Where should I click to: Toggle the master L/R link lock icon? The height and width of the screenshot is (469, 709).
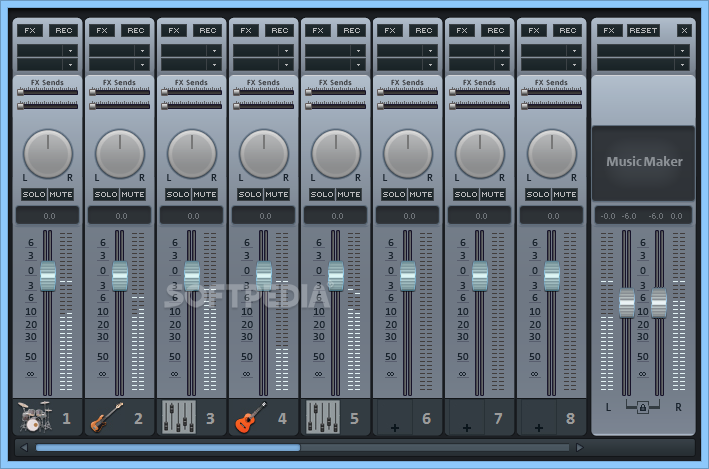[643, 408]
